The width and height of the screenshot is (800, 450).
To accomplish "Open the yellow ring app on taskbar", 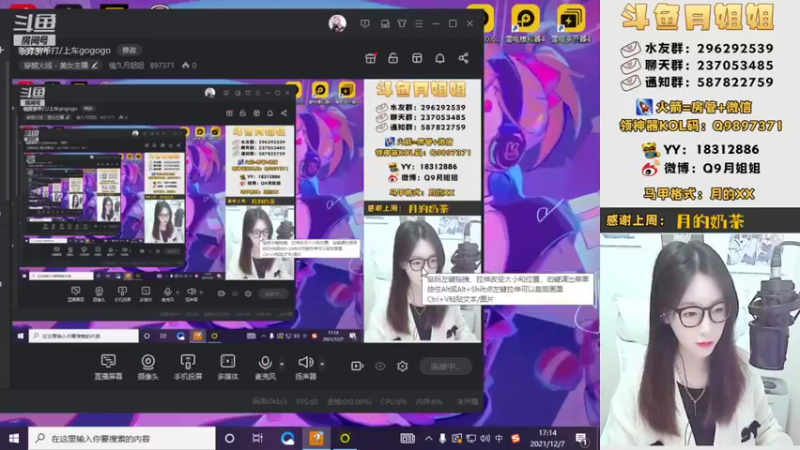I will click(345, 438).
